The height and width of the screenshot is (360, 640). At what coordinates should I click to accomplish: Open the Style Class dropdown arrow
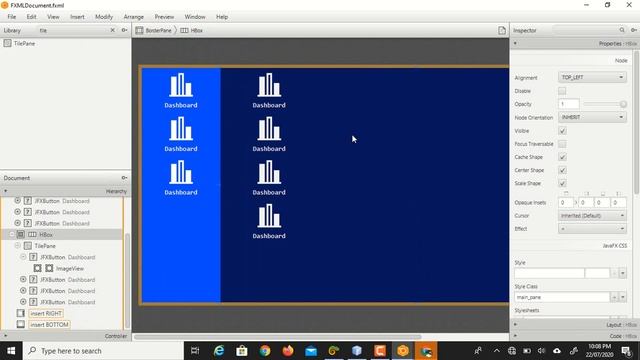coord(622,297)
